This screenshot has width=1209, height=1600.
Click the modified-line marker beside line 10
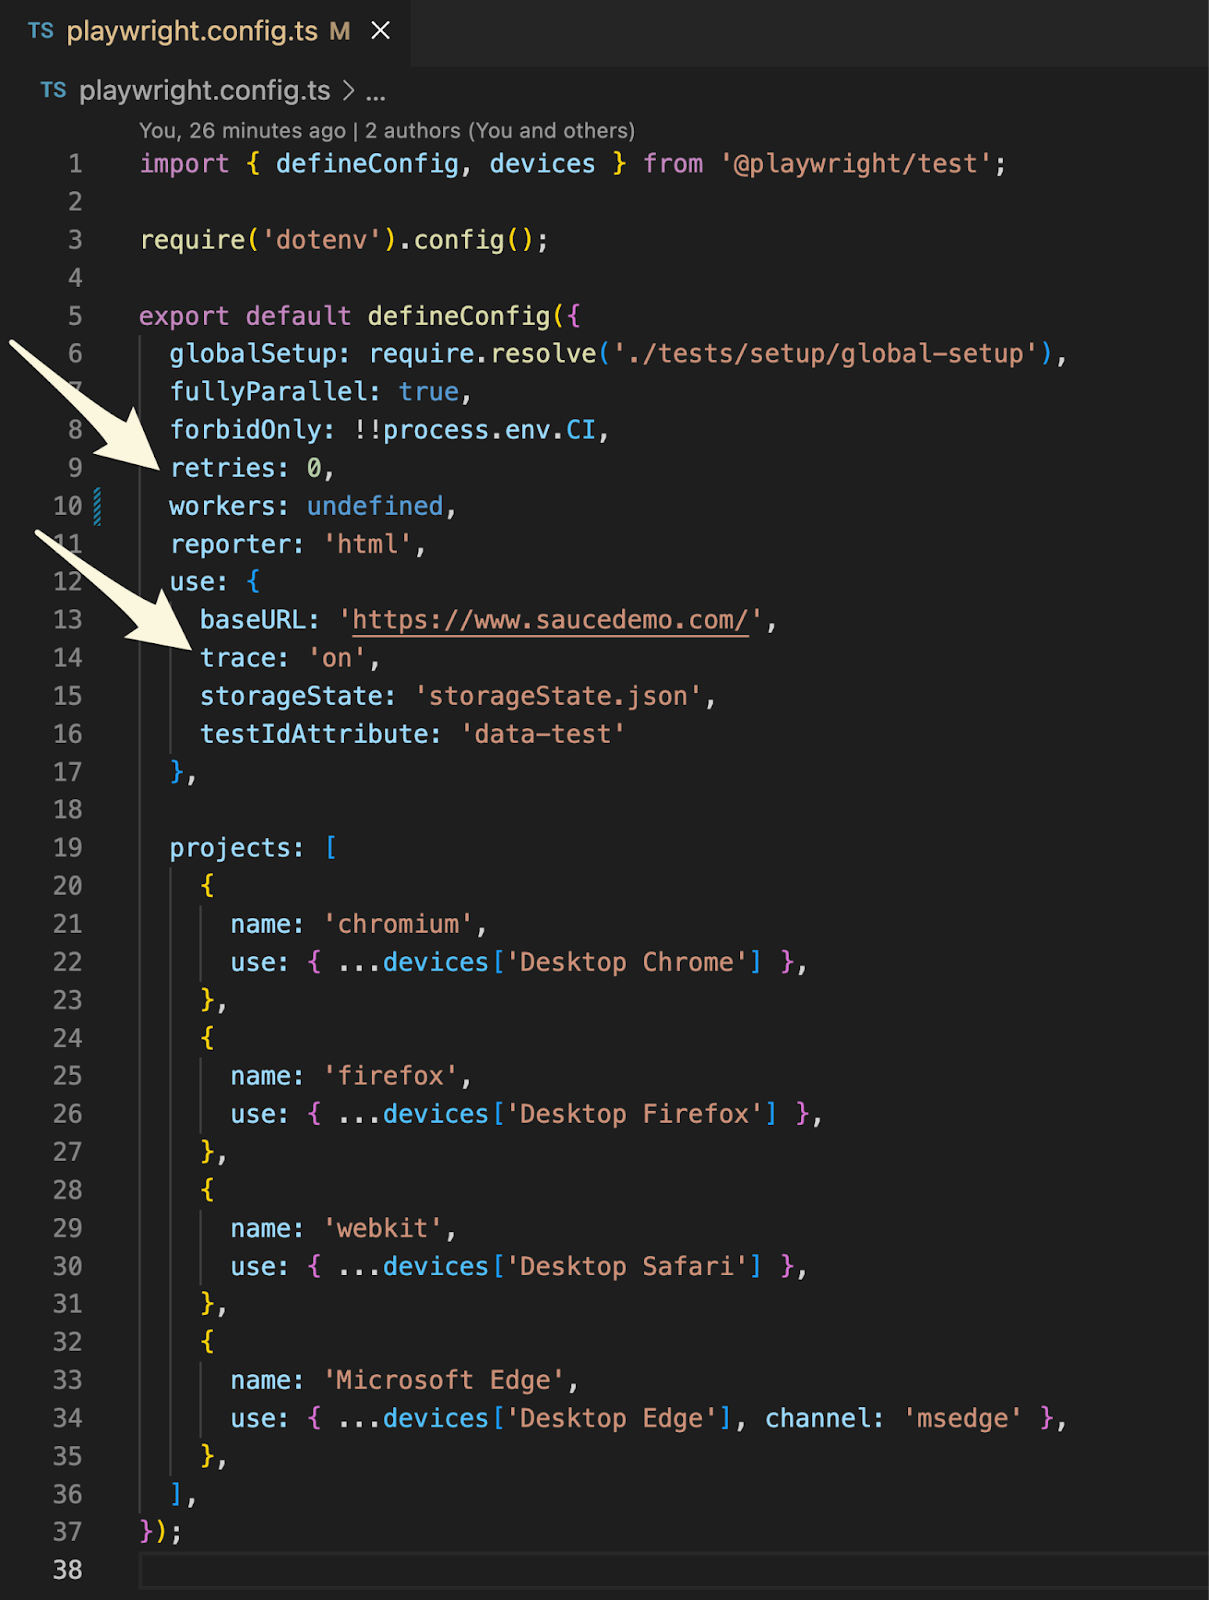97,506
